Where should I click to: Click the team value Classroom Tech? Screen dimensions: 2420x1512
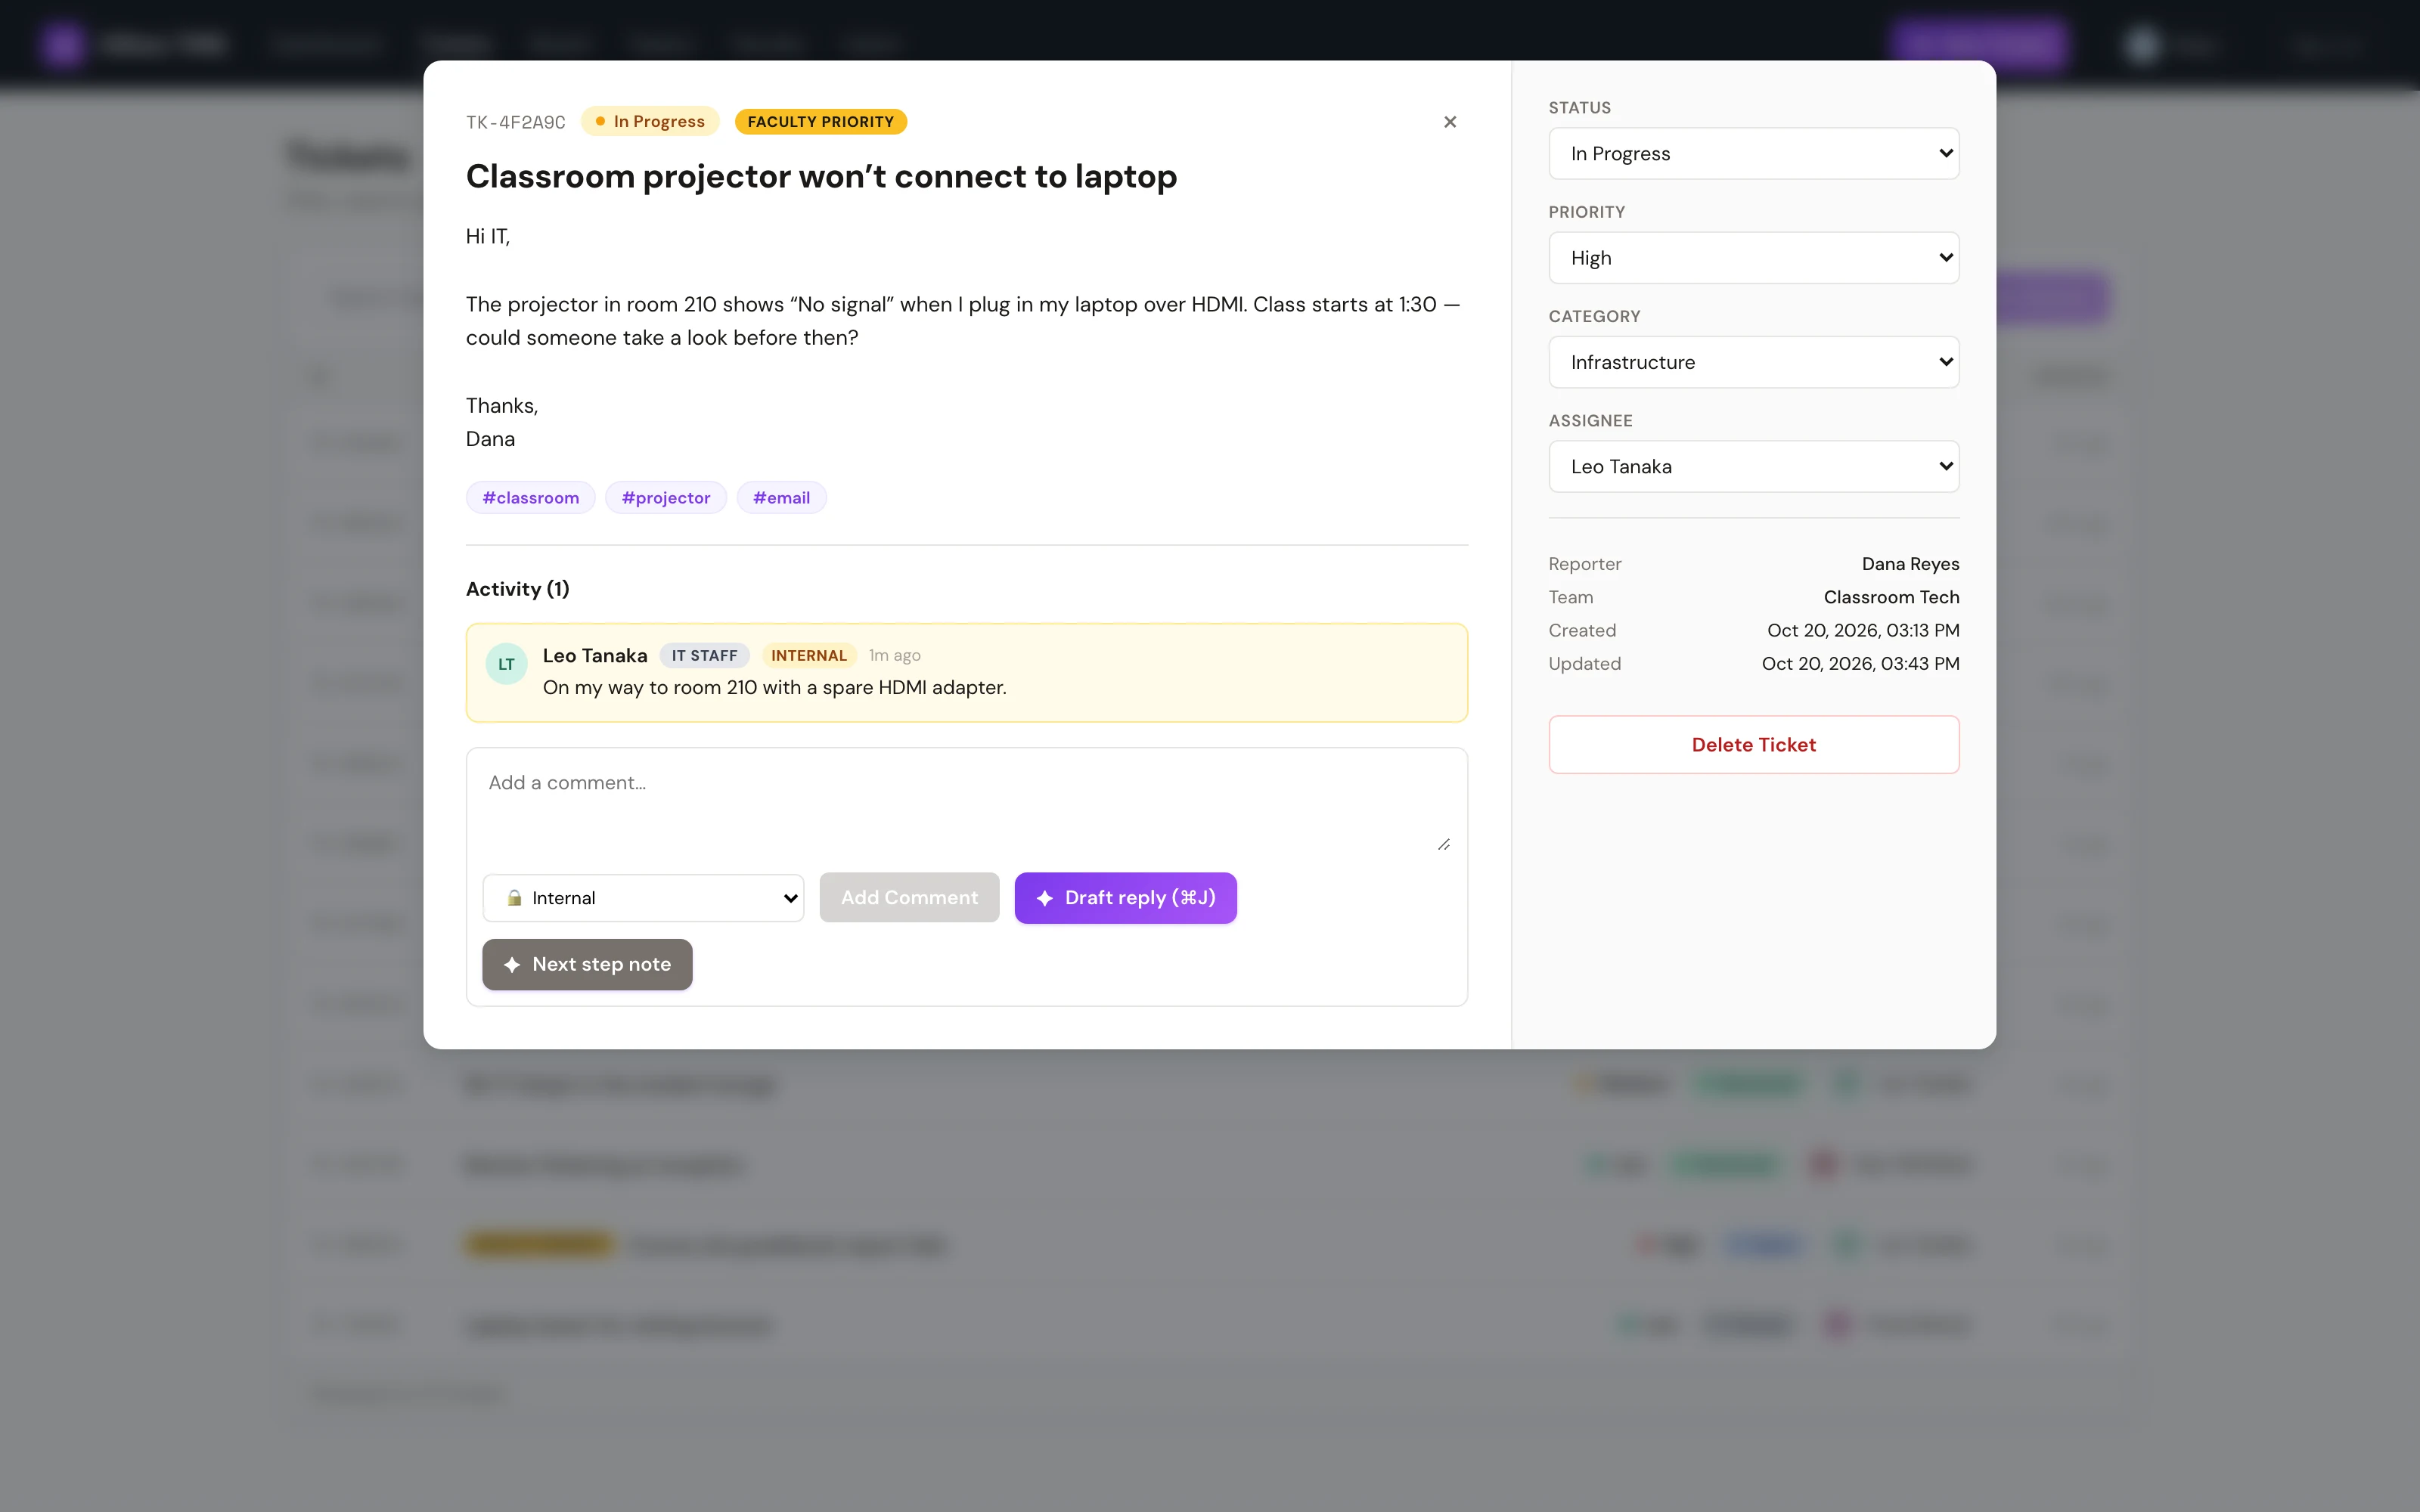(x=1891, y=597)
